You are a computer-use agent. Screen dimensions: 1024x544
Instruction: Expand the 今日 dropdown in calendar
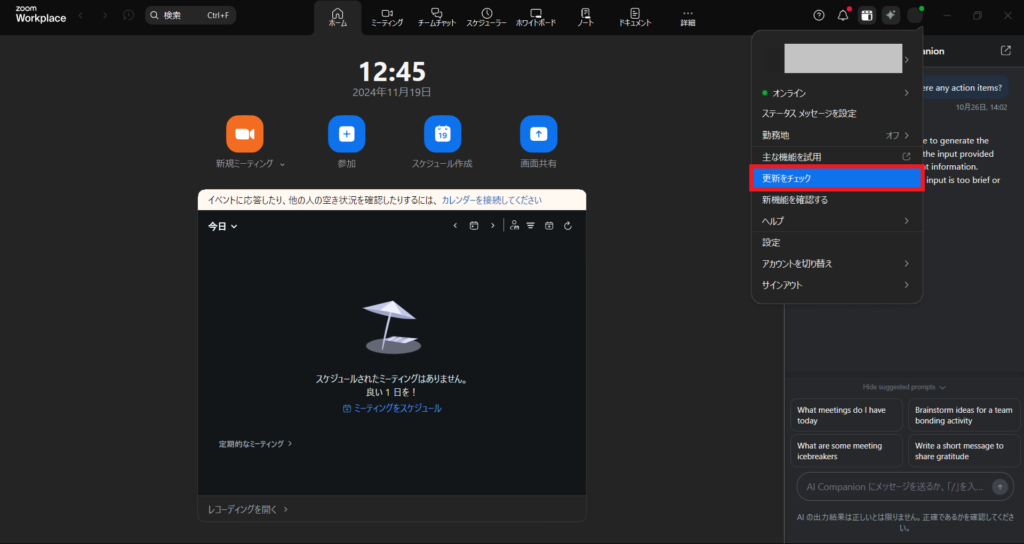(223, 227)
